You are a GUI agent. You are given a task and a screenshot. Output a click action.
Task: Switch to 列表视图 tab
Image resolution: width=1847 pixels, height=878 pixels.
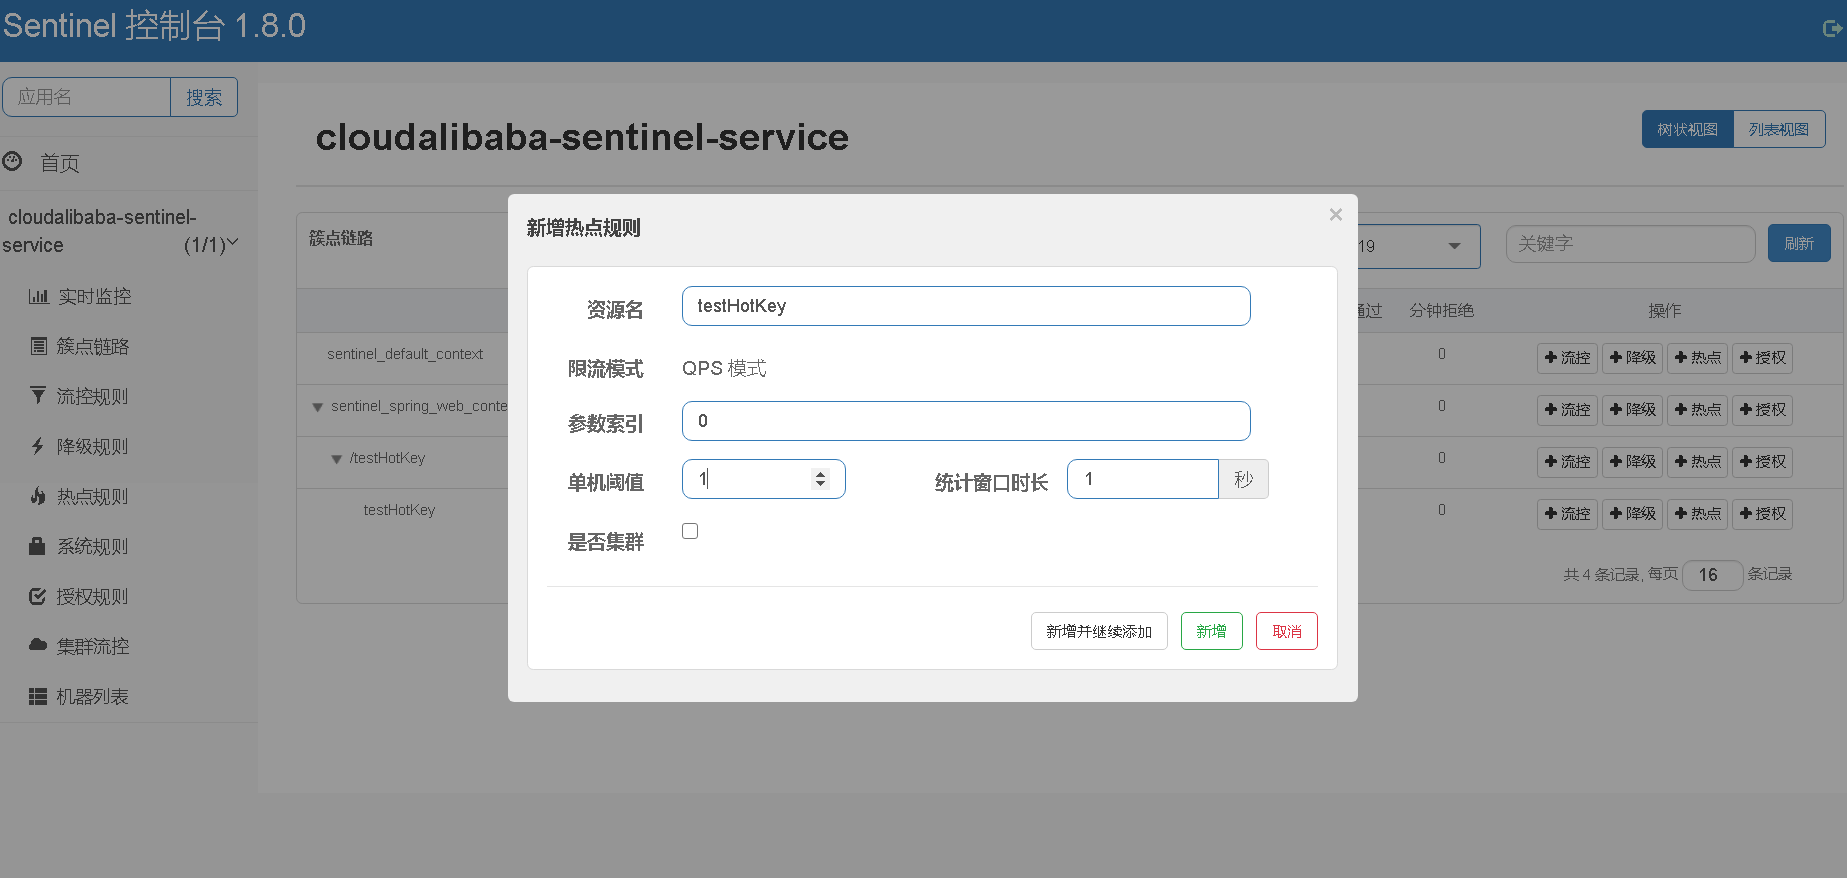[x=1779, y=129]
